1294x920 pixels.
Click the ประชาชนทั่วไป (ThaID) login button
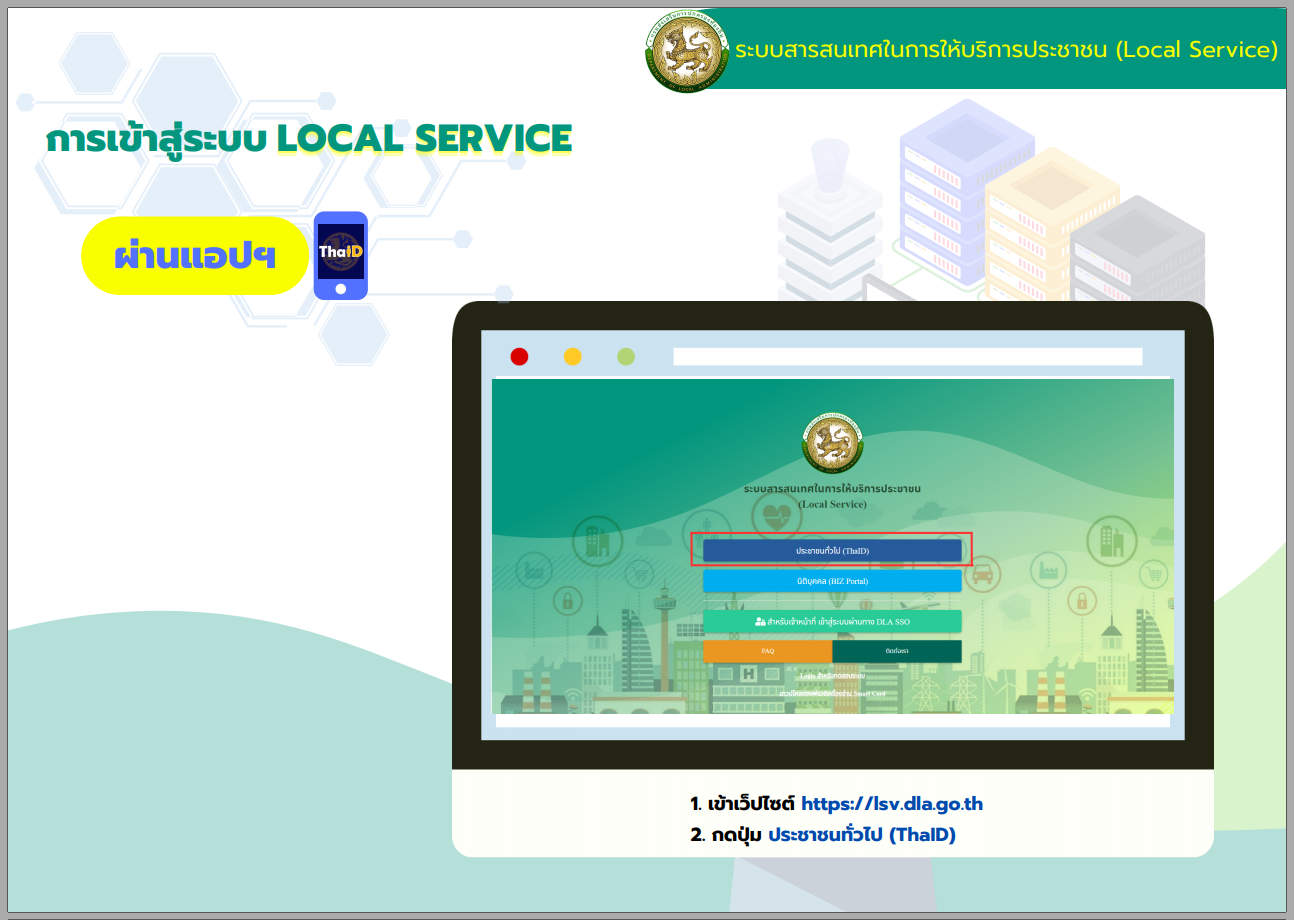click(832, 551)
